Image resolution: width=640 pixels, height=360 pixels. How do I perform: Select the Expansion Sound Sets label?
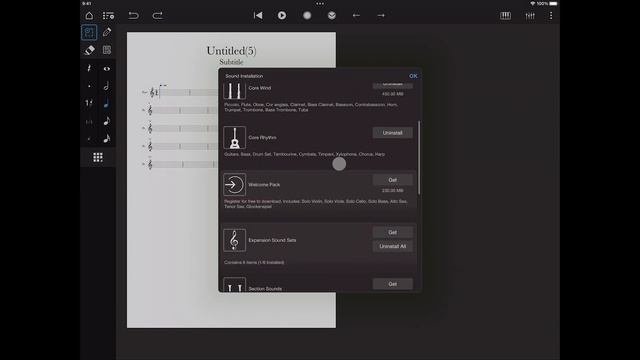pyautogui.click(x=272, y=240)
